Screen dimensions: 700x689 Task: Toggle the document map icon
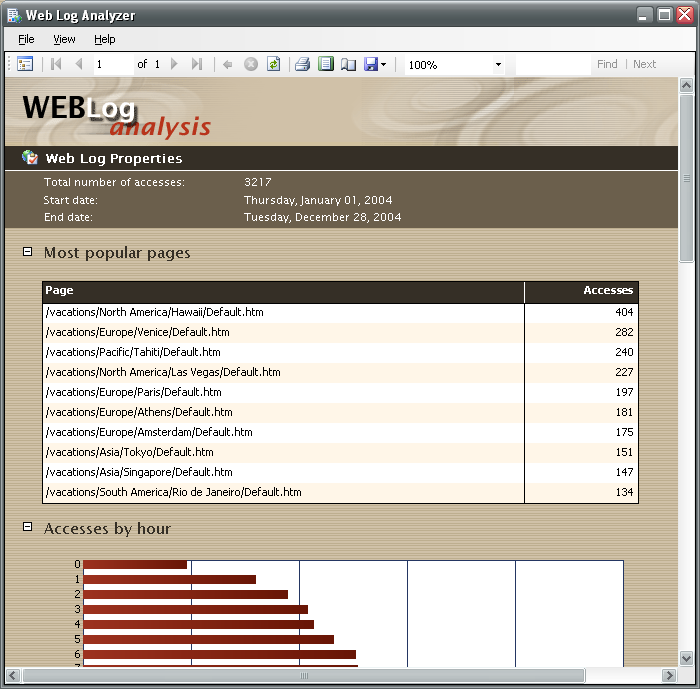(x=25, y=64)
